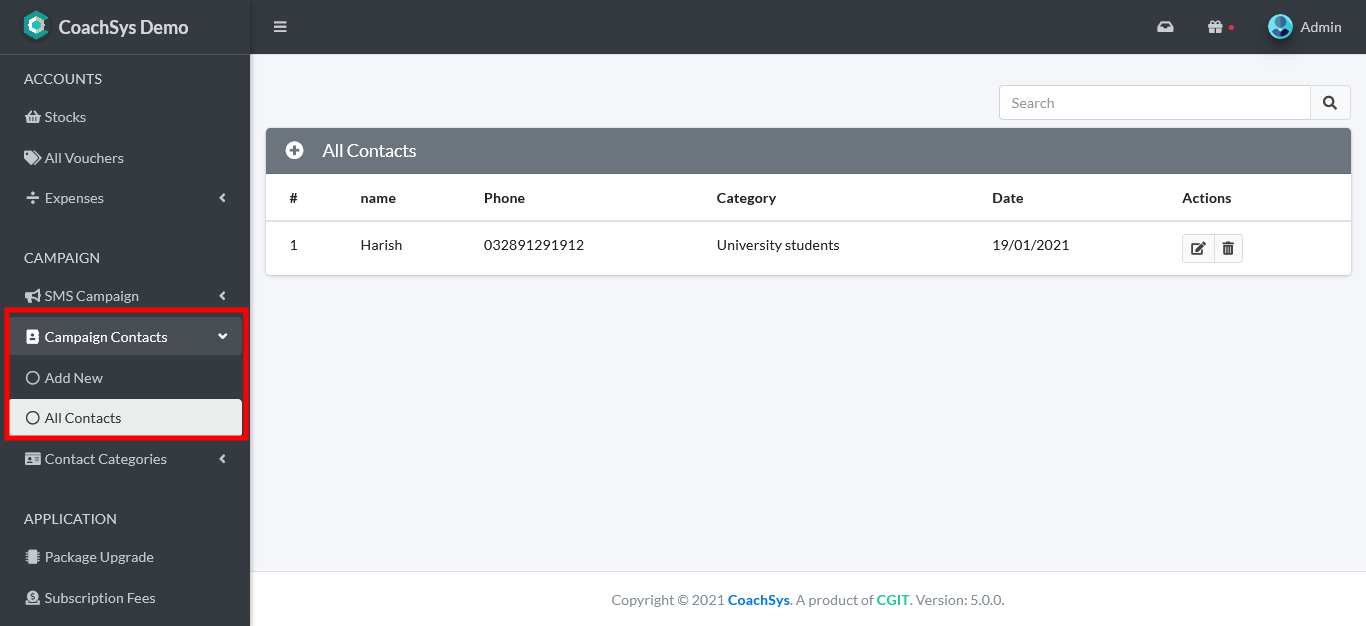Open the Admin profile menu

pyautogui.click(x=1305, y=27)
